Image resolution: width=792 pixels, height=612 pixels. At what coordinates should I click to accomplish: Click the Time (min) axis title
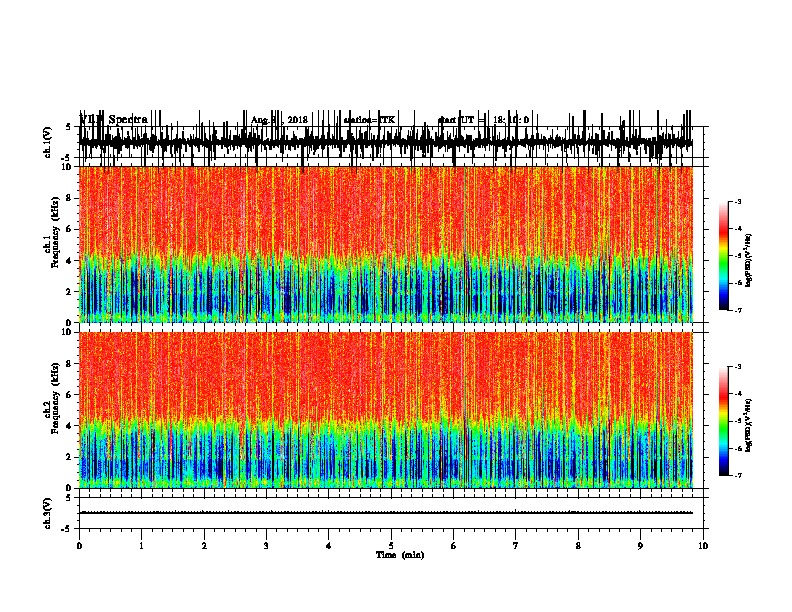pos(400,555)
